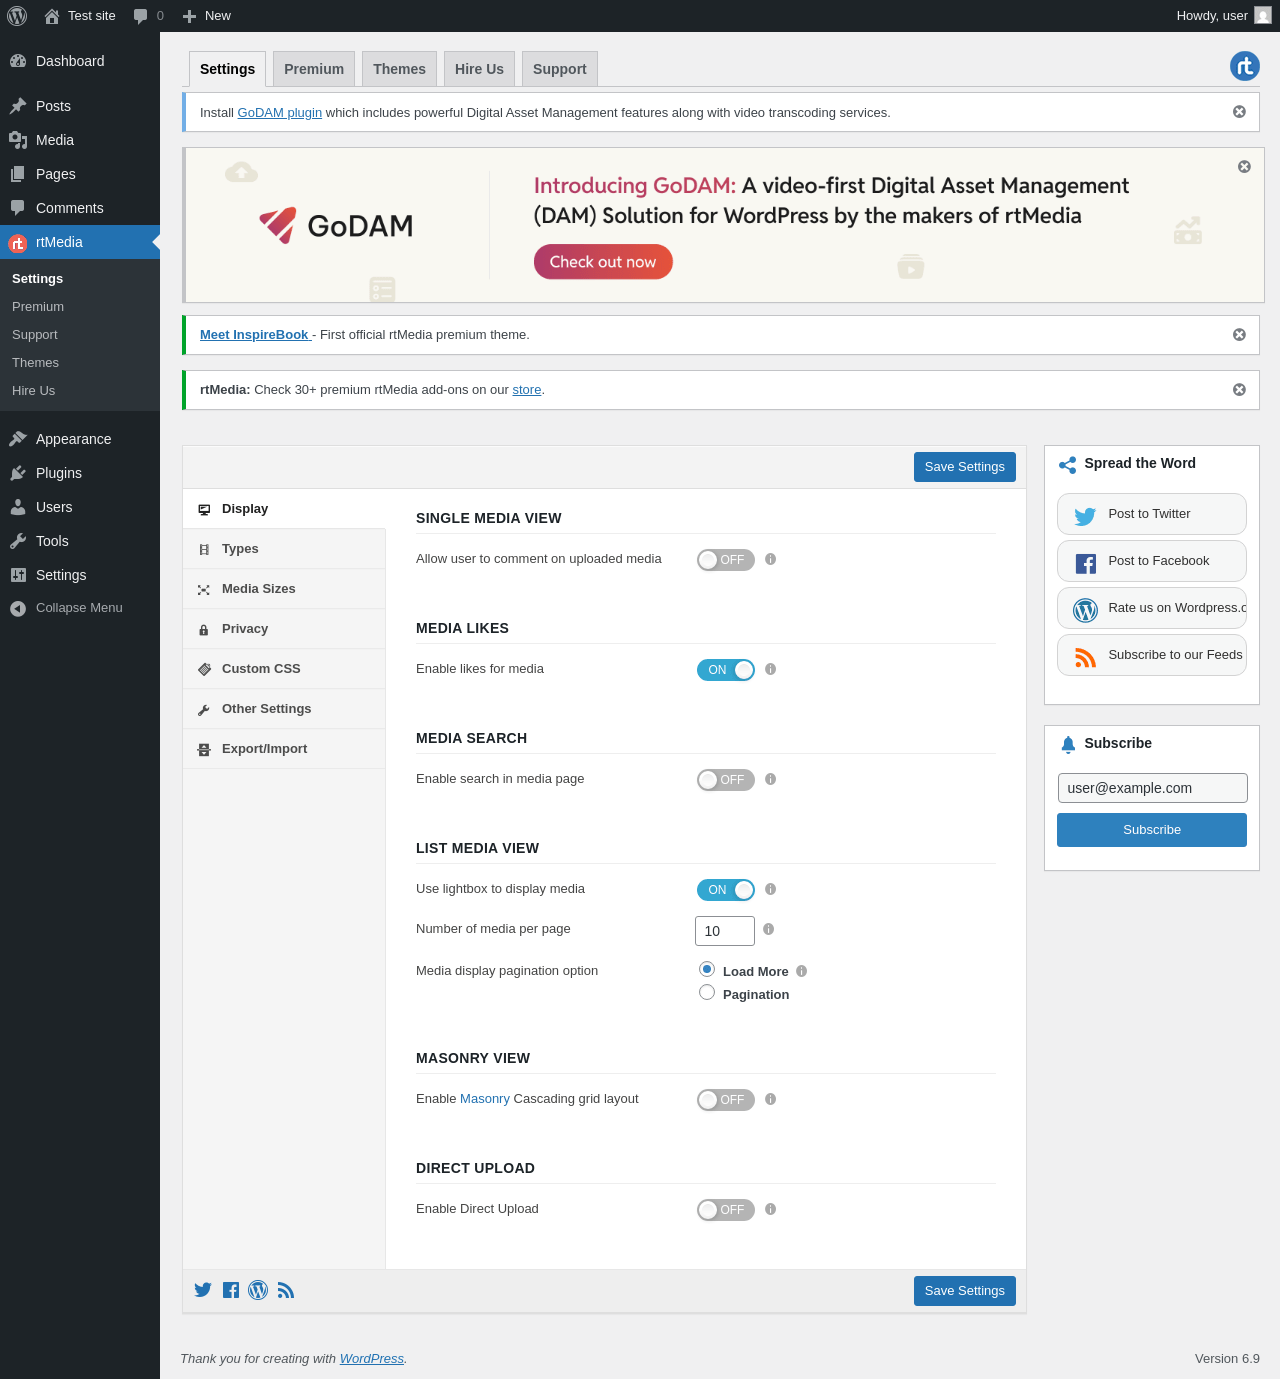This screenshot has width=1280, height=1379.
Task: Open the Media Sizes settings section
Action: (x=284, y=589)
